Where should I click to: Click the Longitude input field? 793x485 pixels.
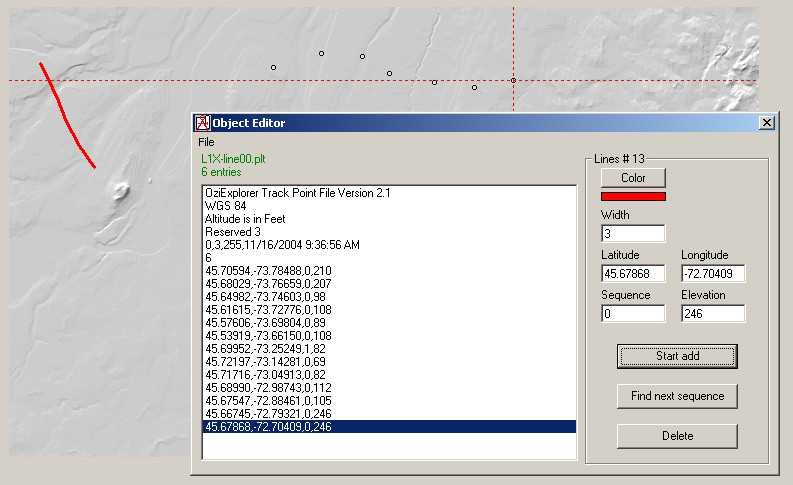click(x=712, y=273)
